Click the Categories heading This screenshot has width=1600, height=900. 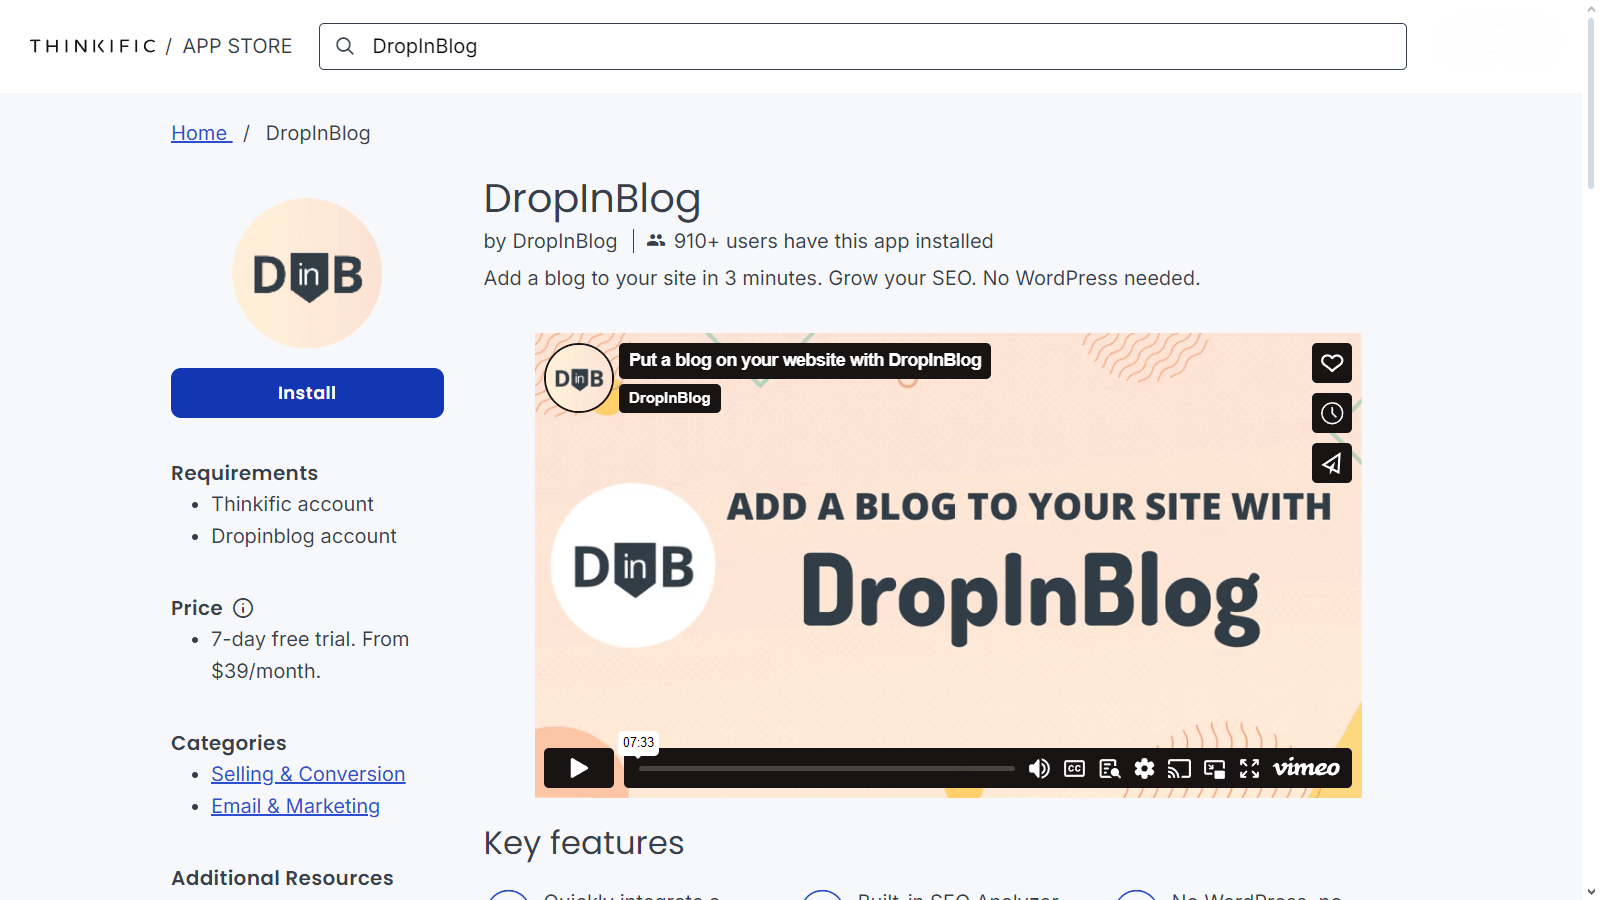pyautogui.click(x=228, y=743)
